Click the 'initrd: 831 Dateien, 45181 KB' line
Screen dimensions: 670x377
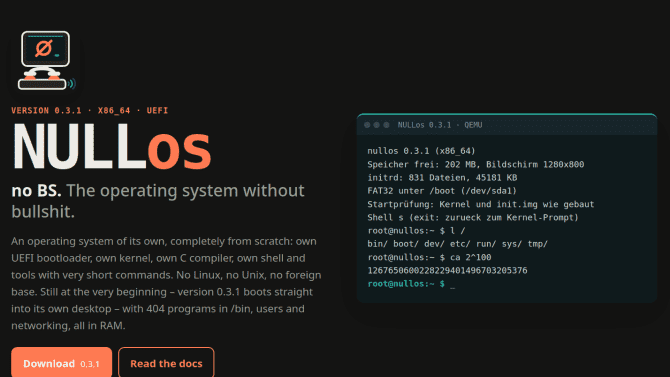(x=442, y=177)
